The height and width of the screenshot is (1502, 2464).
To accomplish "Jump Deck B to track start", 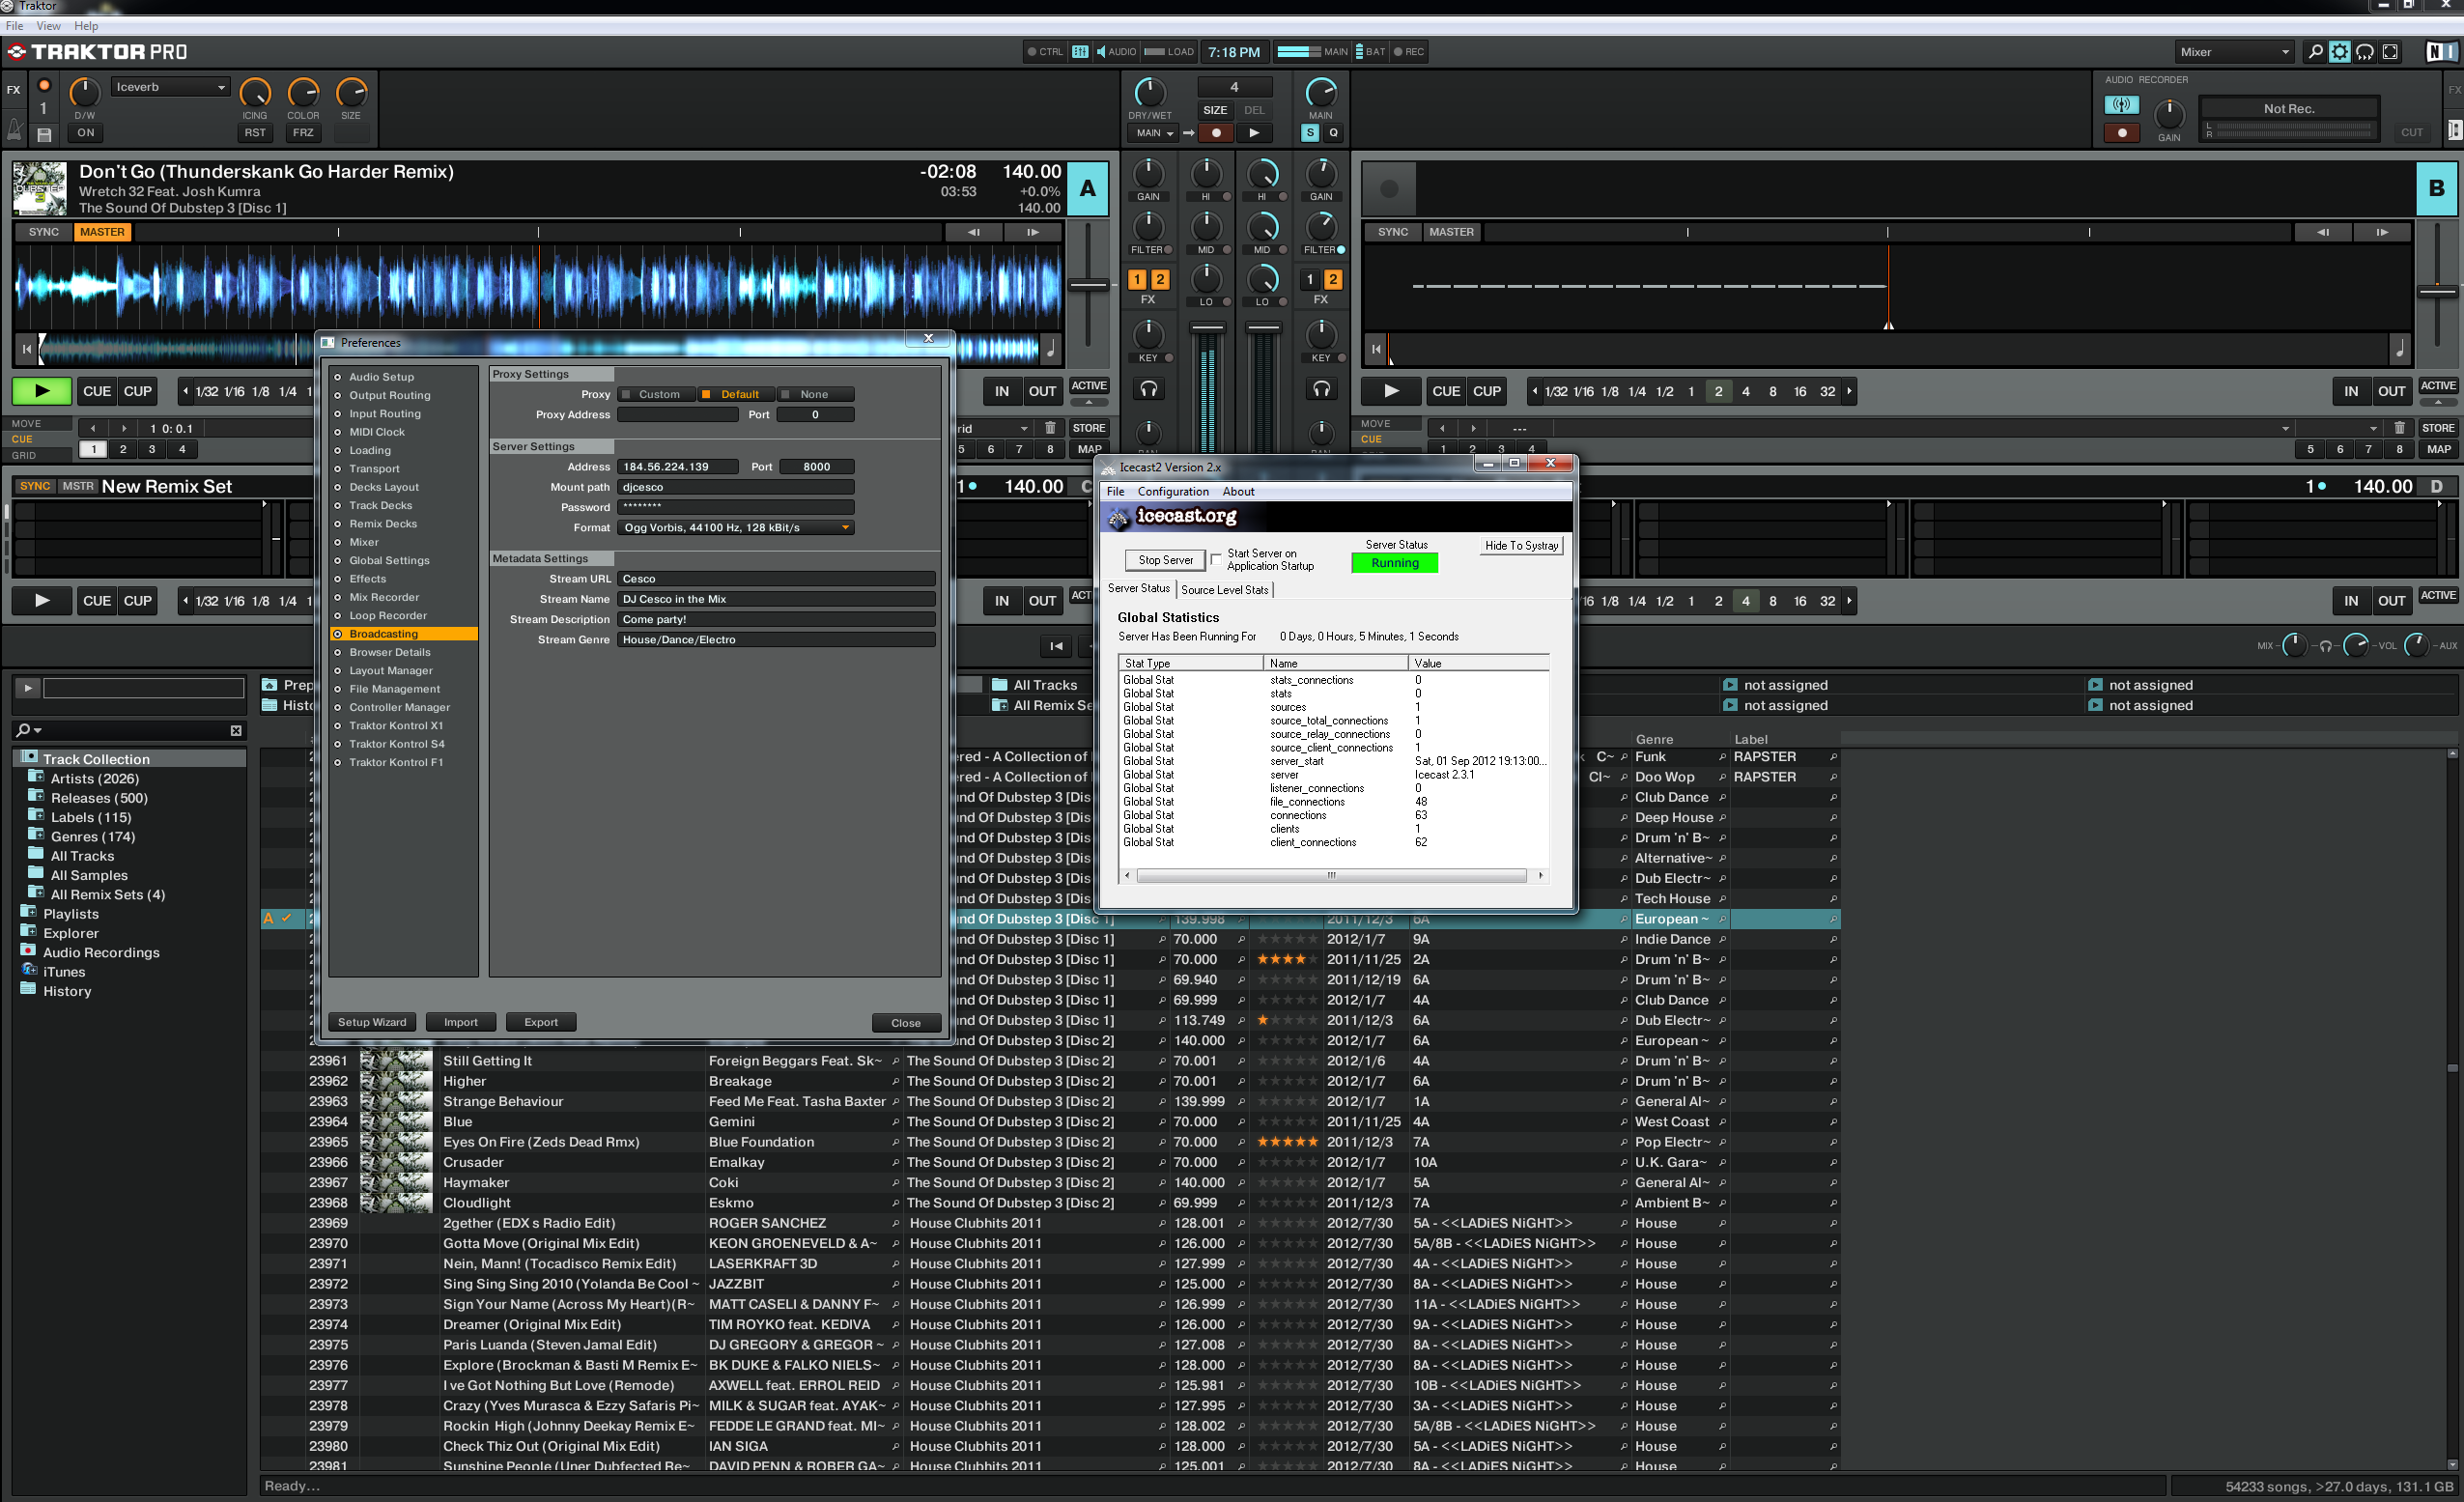I will tap(1376, 349).
